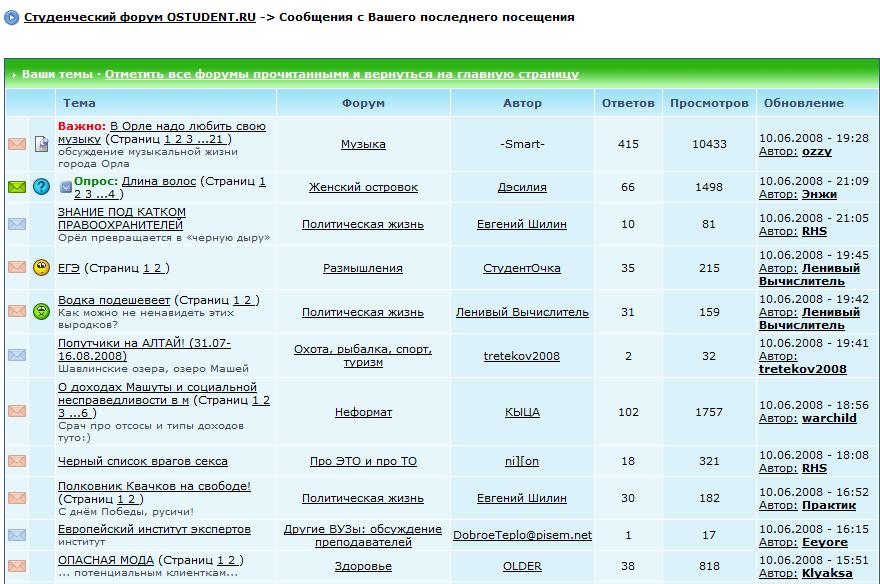Click envelope icon in ЕГЭ row
The width and height of the screenshot is (880, 584).
tap(17, 267)
